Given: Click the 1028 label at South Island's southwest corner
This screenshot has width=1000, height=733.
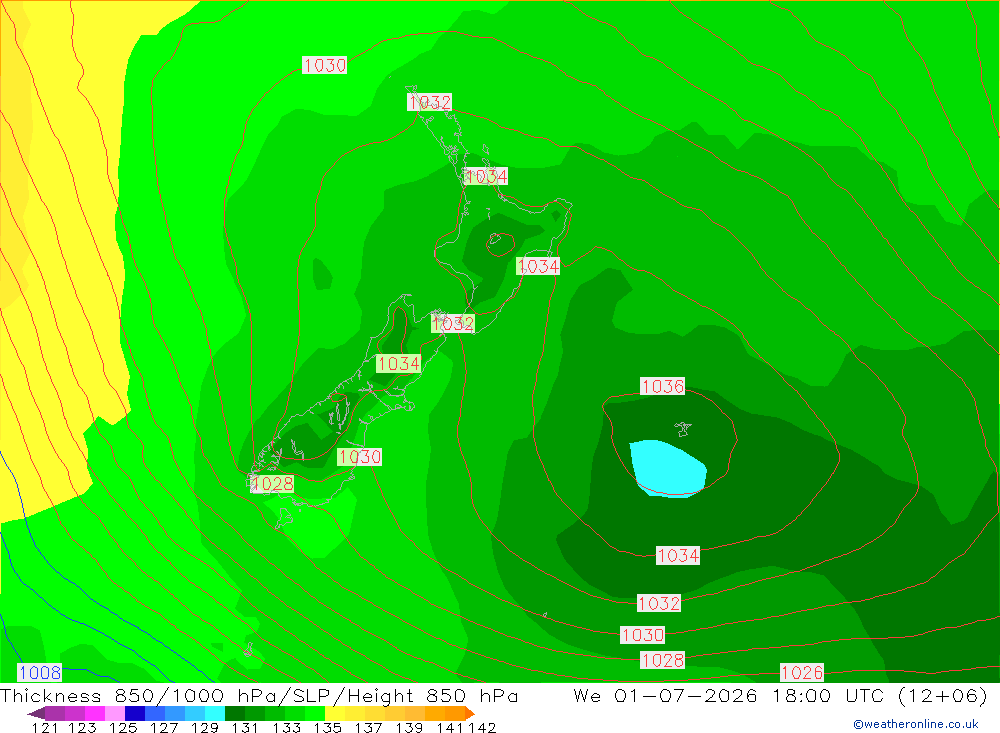Looking at the screenshot, I should [272, 484].
